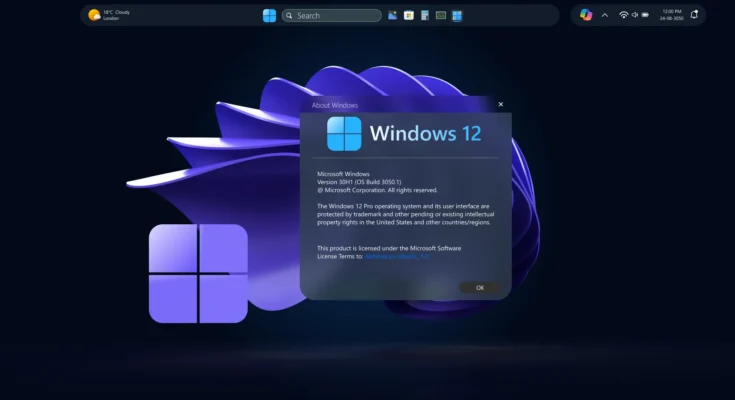Click the 'Windows 12' heading text
This screenshot has height=400, width=735.
coord(426,134)
